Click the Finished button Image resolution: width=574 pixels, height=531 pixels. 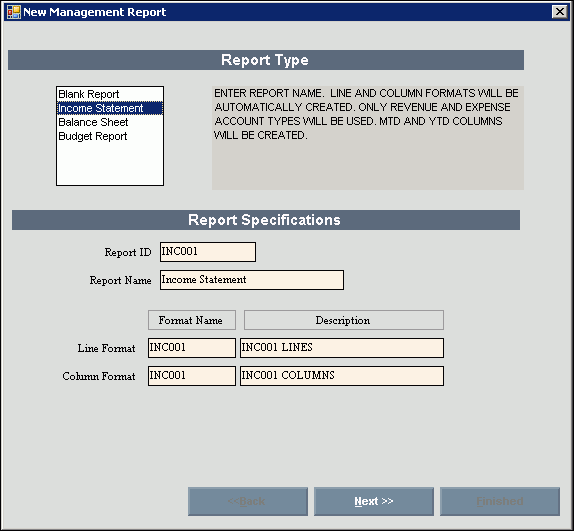(x=500, y=501)
